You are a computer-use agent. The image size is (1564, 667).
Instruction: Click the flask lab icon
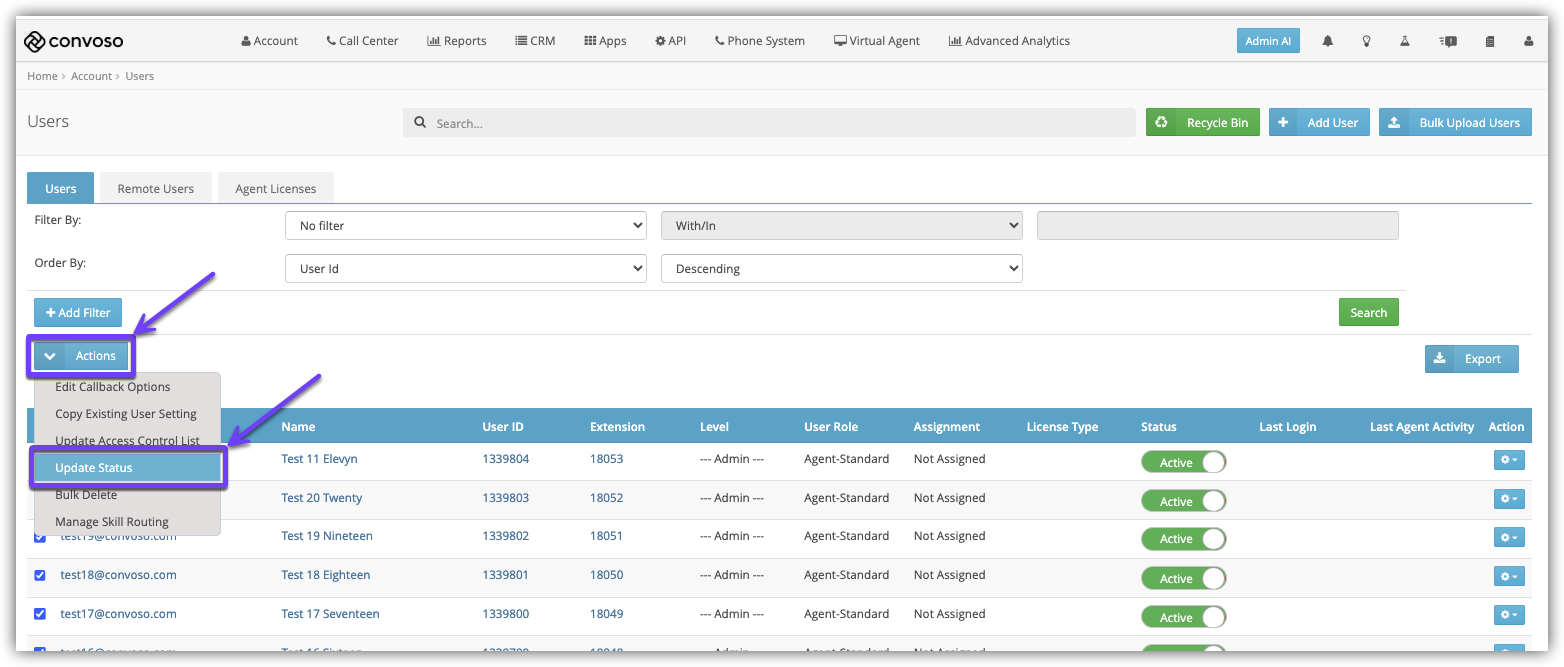coord(1405,41)
